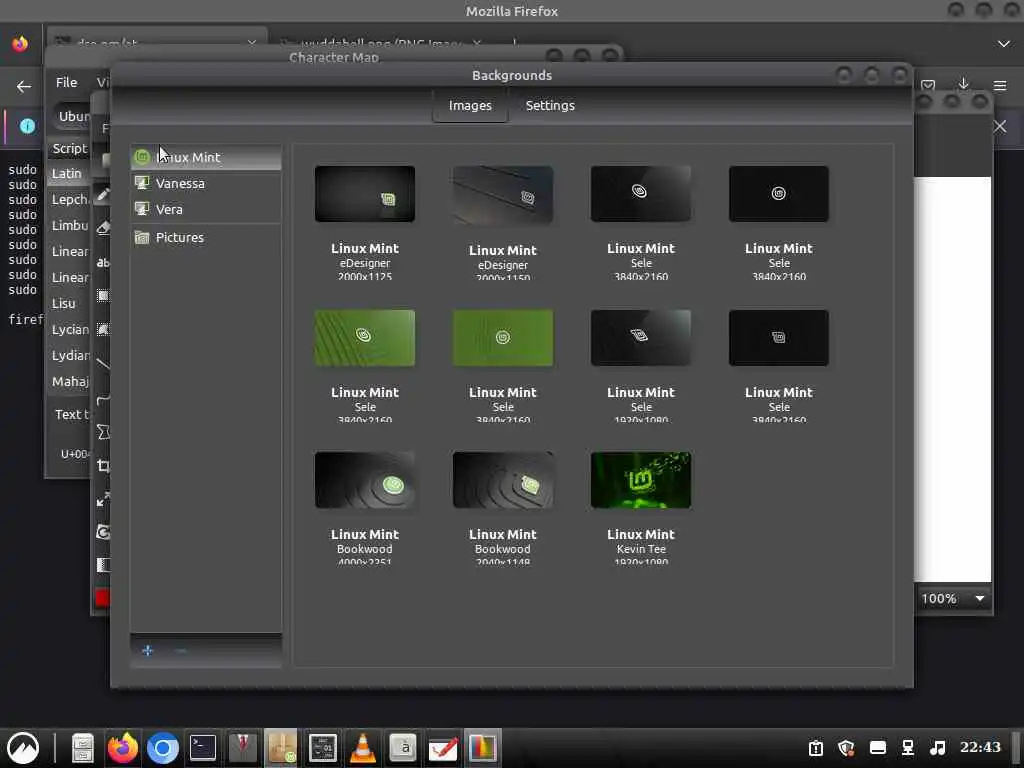The width and height of the screenshot is (1024, 768).
Task: Open VLC media player from taskbar
Action: coord(363,748)
